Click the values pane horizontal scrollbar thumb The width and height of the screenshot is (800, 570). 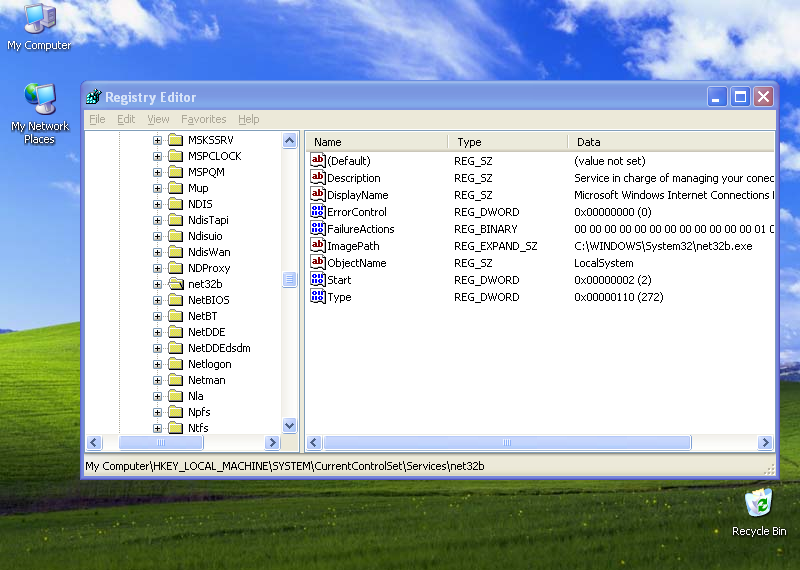(507, 442)
